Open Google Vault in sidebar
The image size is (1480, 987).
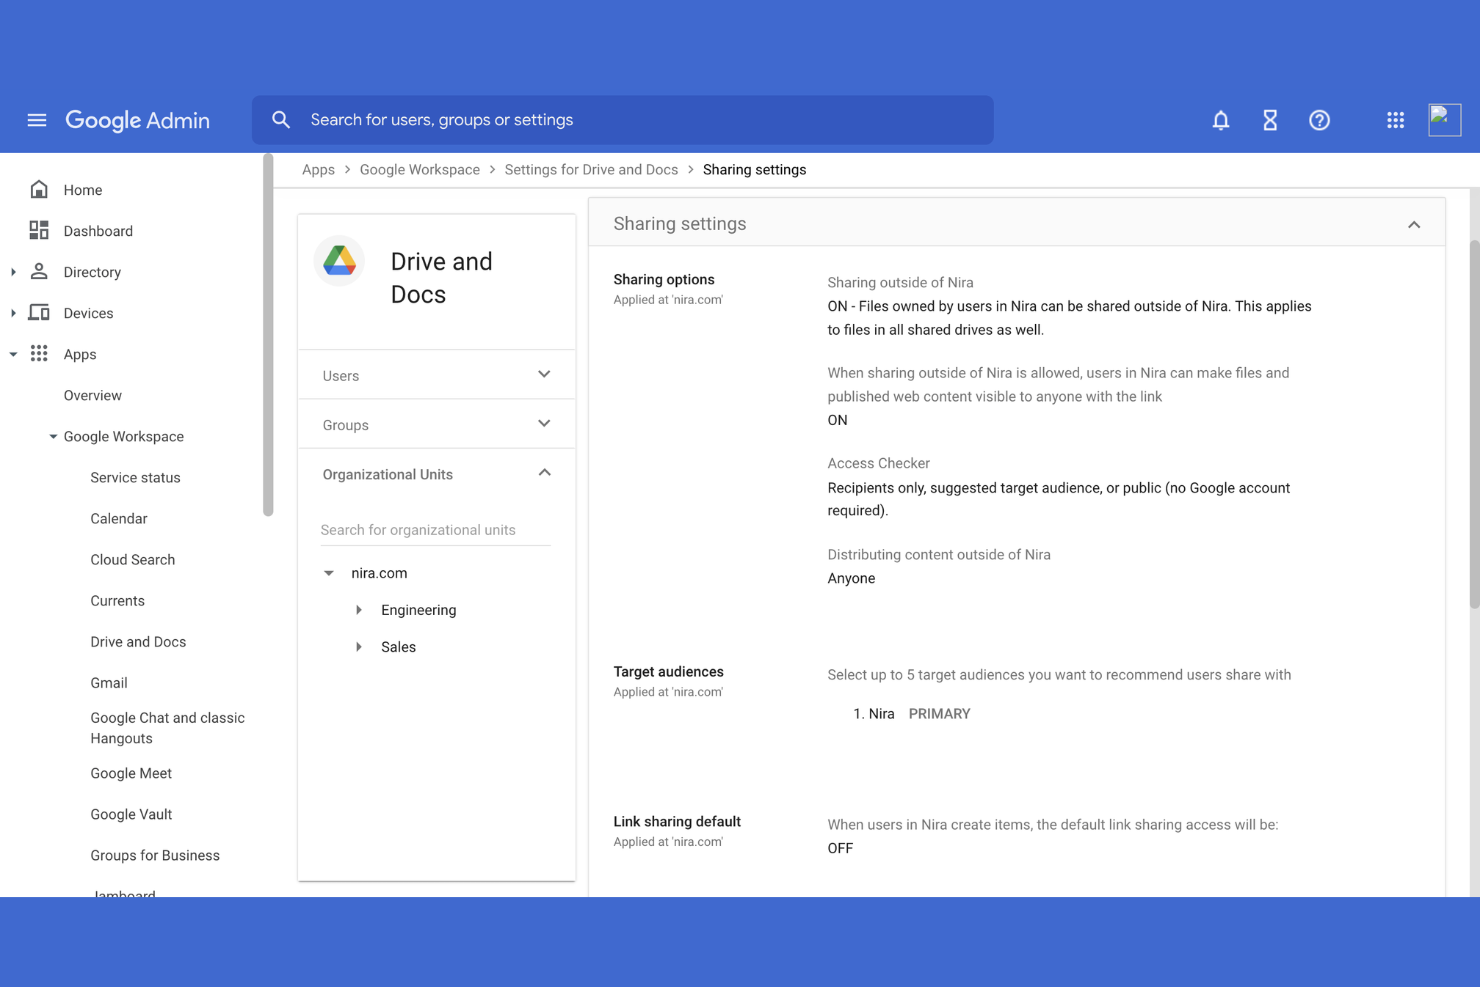[131, 814]
